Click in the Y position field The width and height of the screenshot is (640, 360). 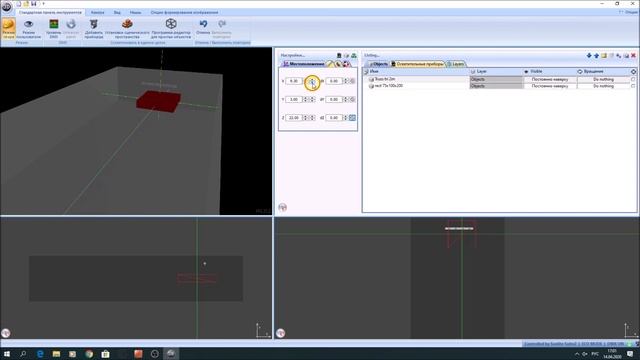click(294, 99)
